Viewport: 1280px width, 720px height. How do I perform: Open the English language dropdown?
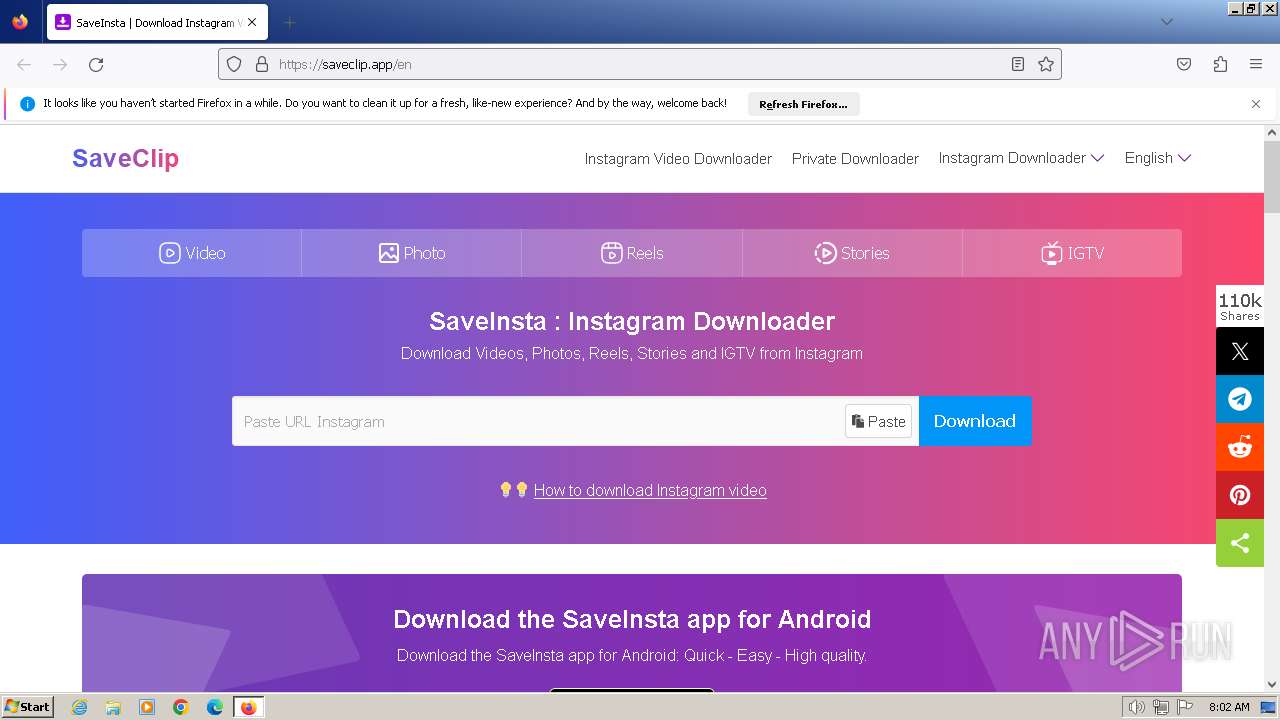[x=1158, y=158]
